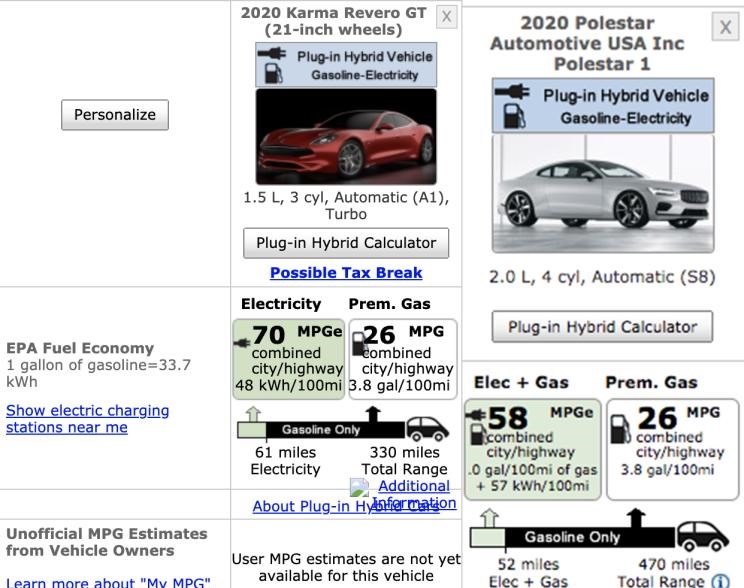
Task: Click the Polestar 26 MPG premium gas box
Action: pos(672,449)
